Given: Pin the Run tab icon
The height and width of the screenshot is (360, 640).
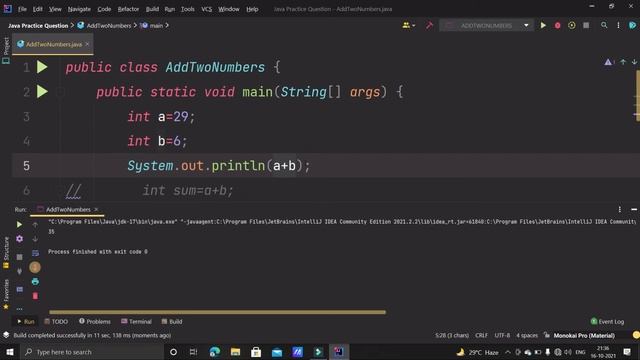Looking at the screenshot, I should pos(19,271).
